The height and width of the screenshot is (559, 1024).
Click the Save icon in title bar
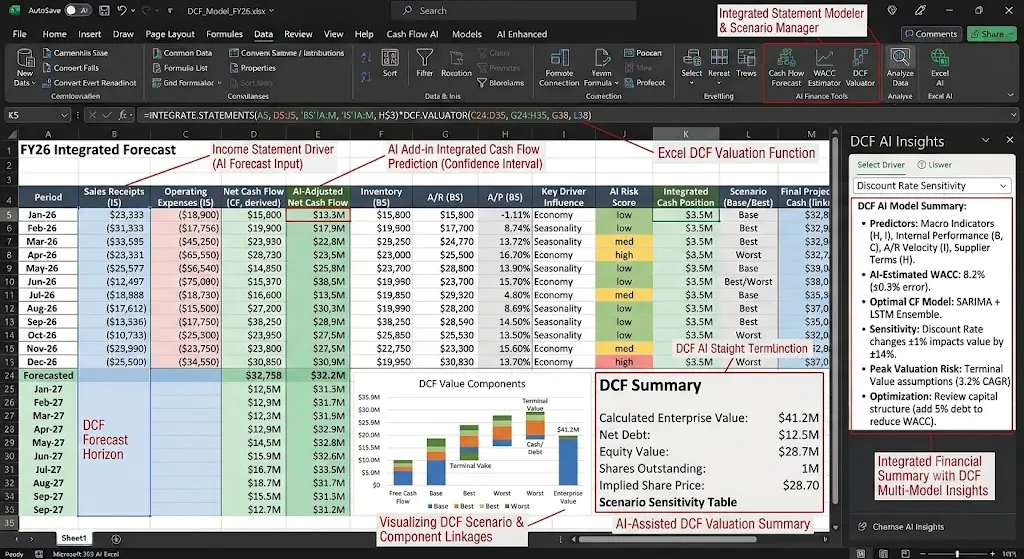[x=104, y=10]
